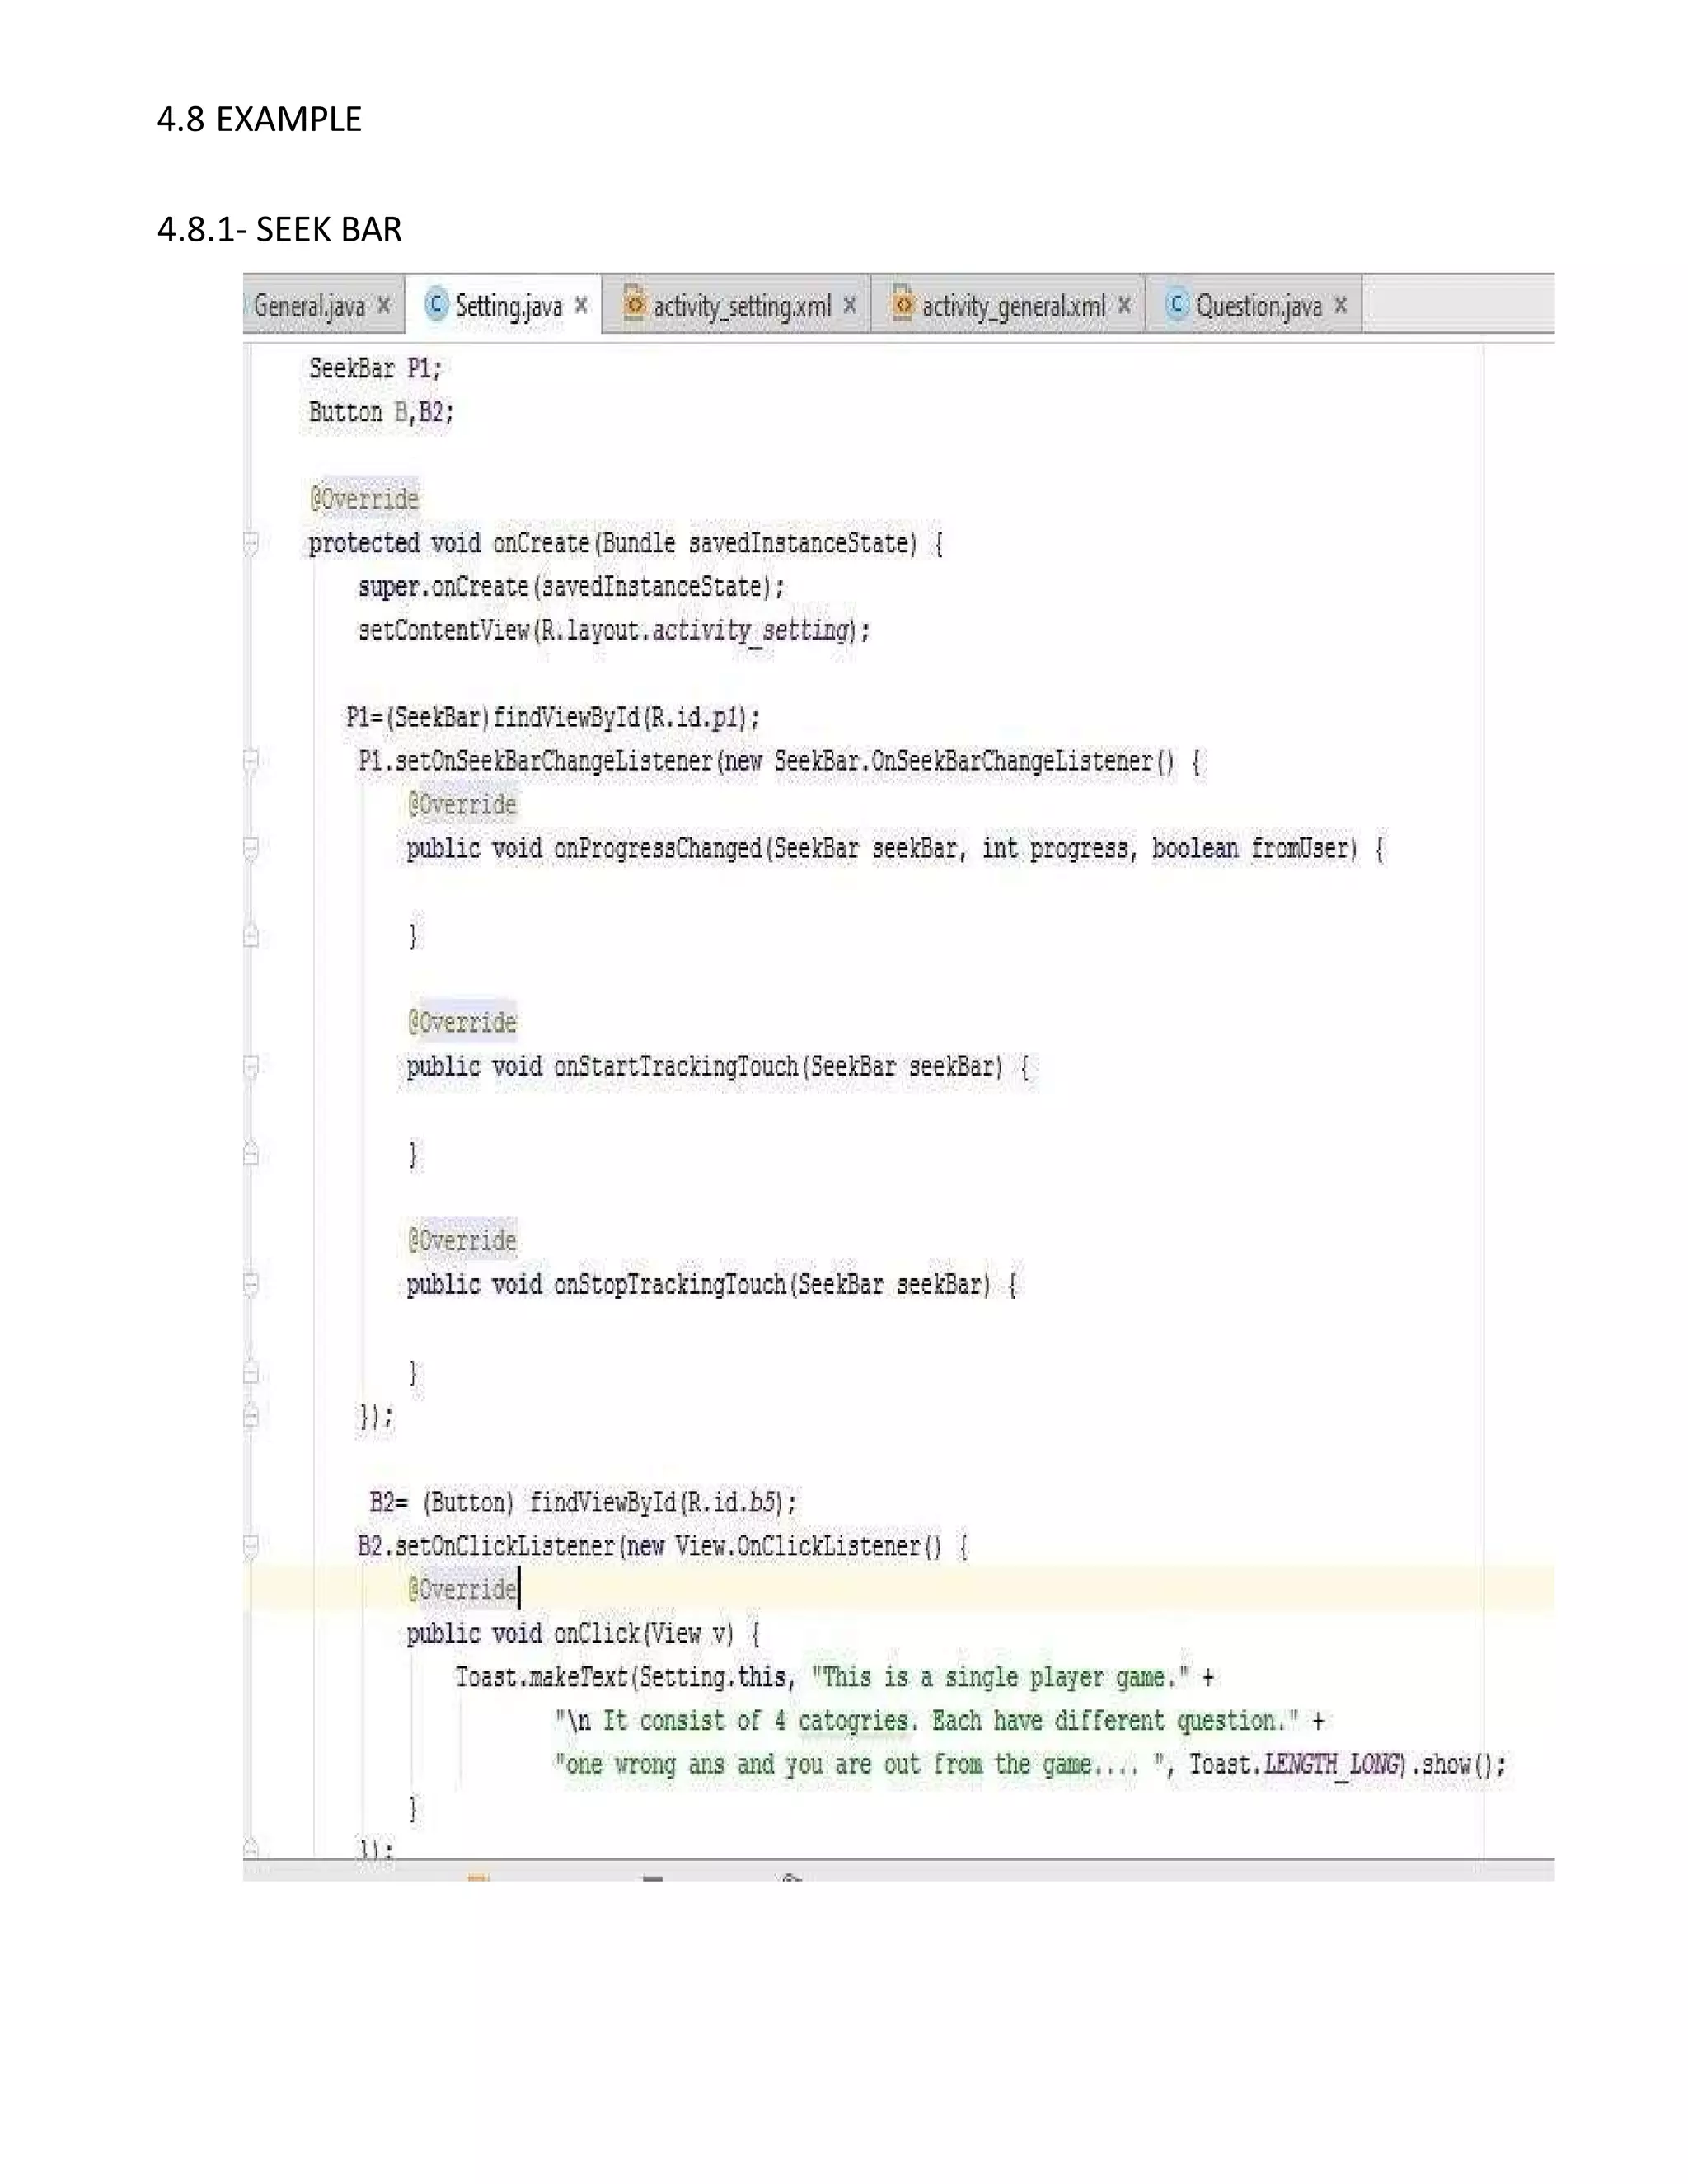The image size is (1688, 2184).
Task: Click the @Override above onStartTrackingTouch
Action: (x=462, y=1023)
